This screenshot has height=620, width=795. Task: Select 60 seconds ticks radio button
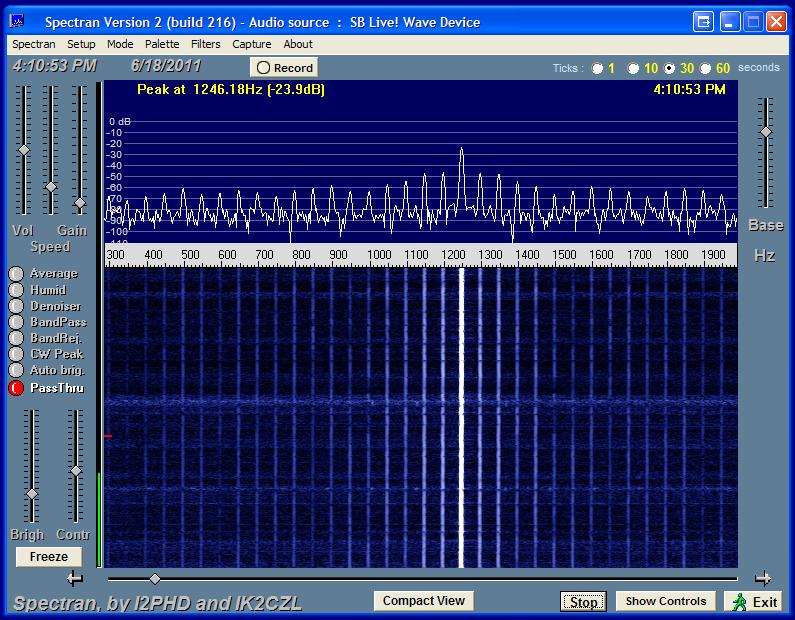[x=705, y=68]
